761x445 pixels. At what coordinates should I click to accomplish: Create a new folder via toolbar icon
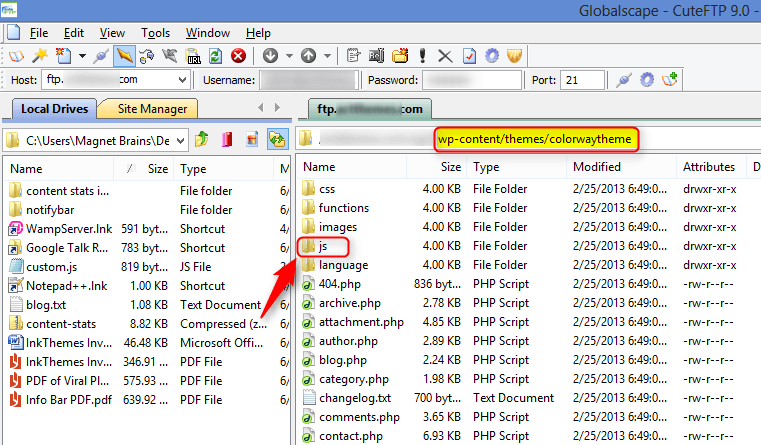400,56
